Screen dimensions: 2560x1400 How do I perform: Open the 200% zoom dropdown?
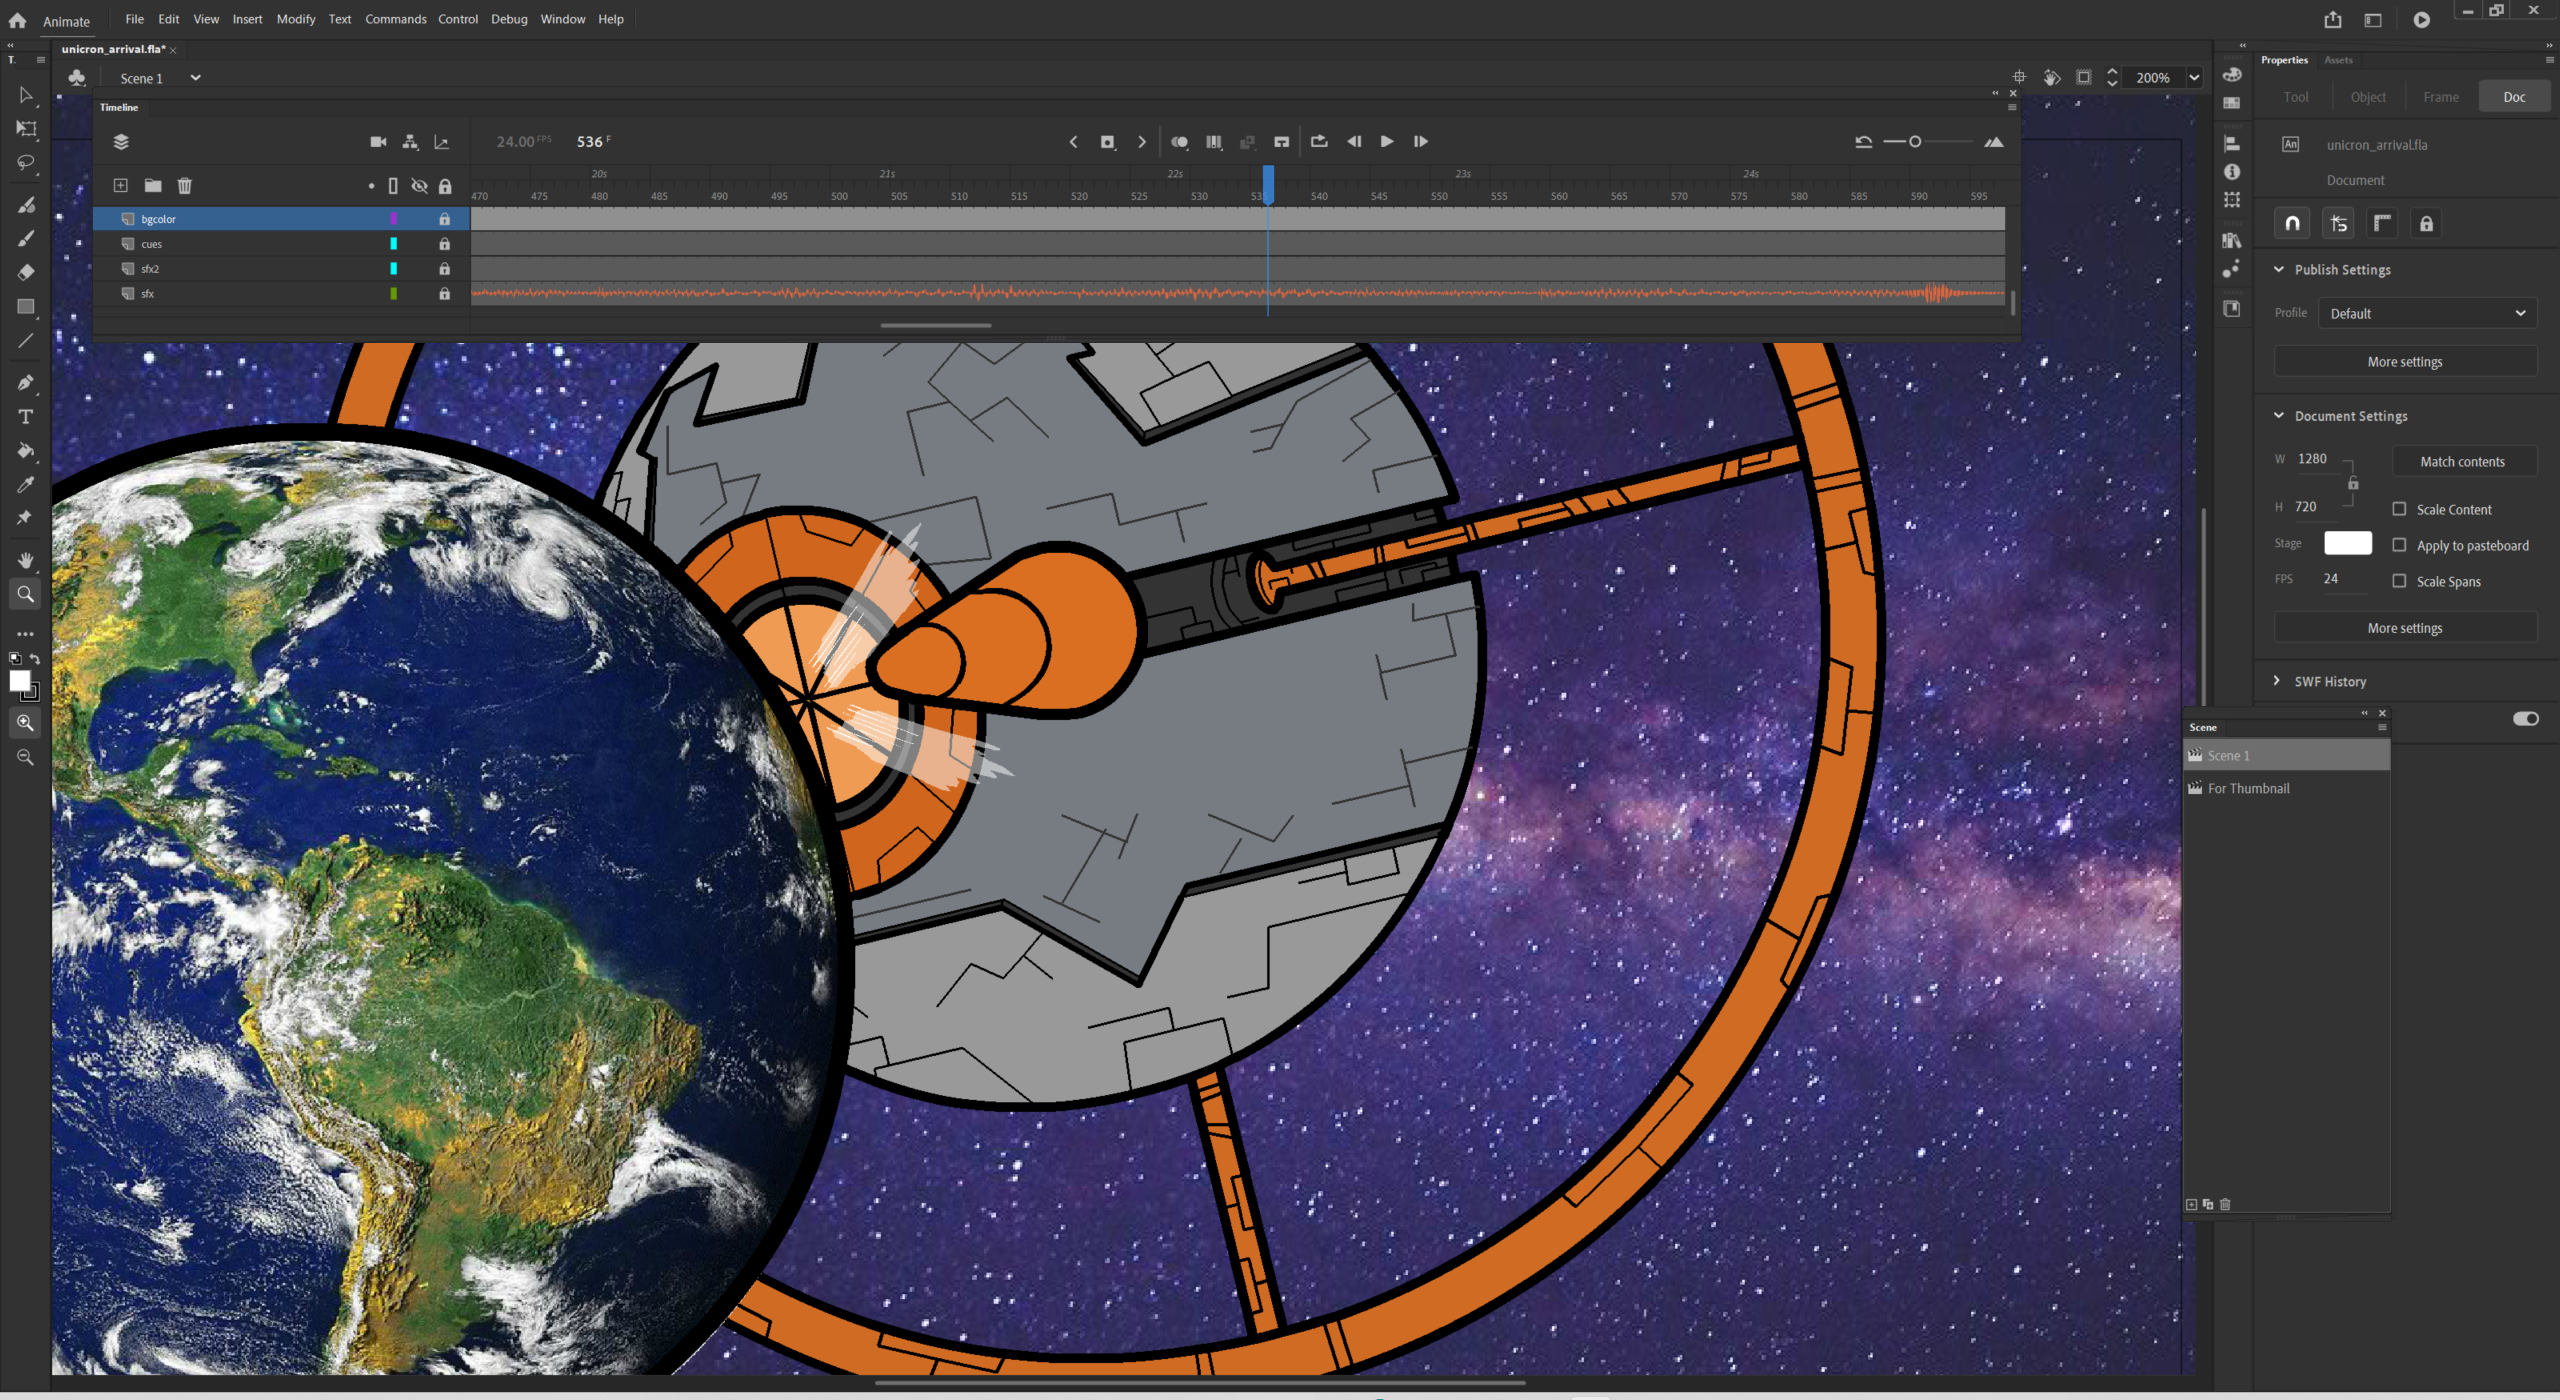point(2194,78)
